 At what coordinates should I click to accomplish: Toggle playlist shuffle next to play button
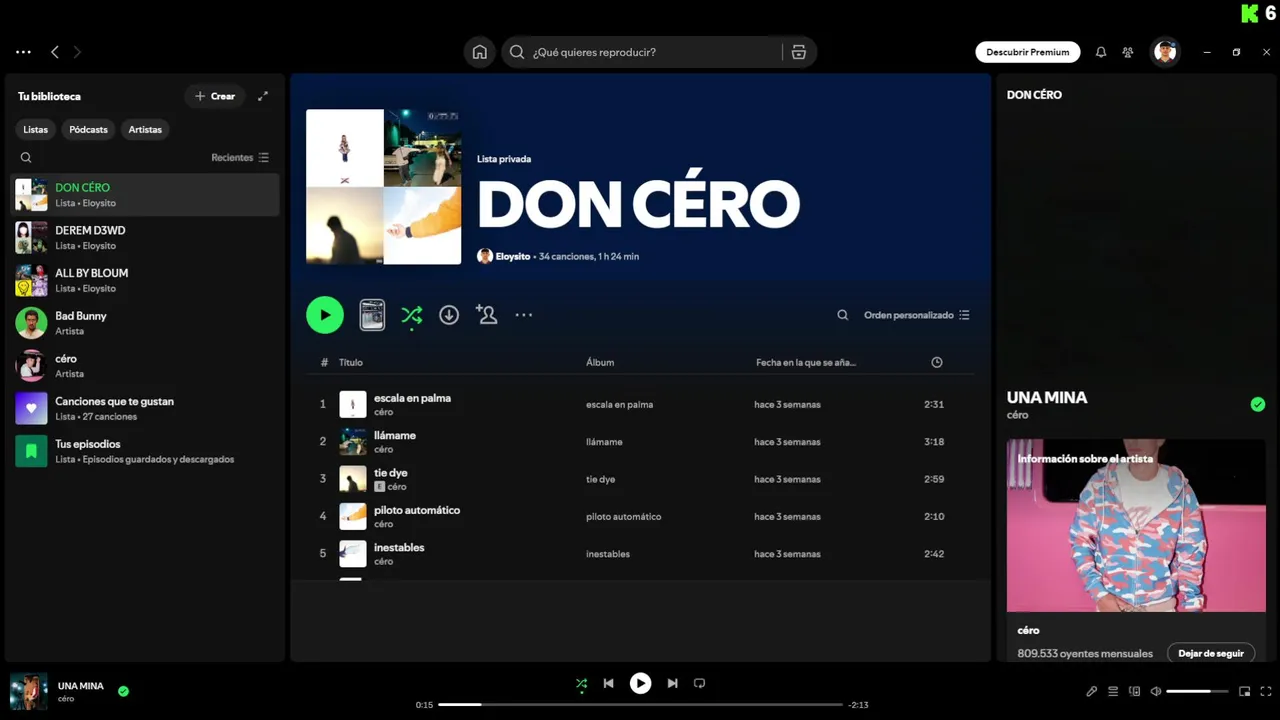click(411, 316)
